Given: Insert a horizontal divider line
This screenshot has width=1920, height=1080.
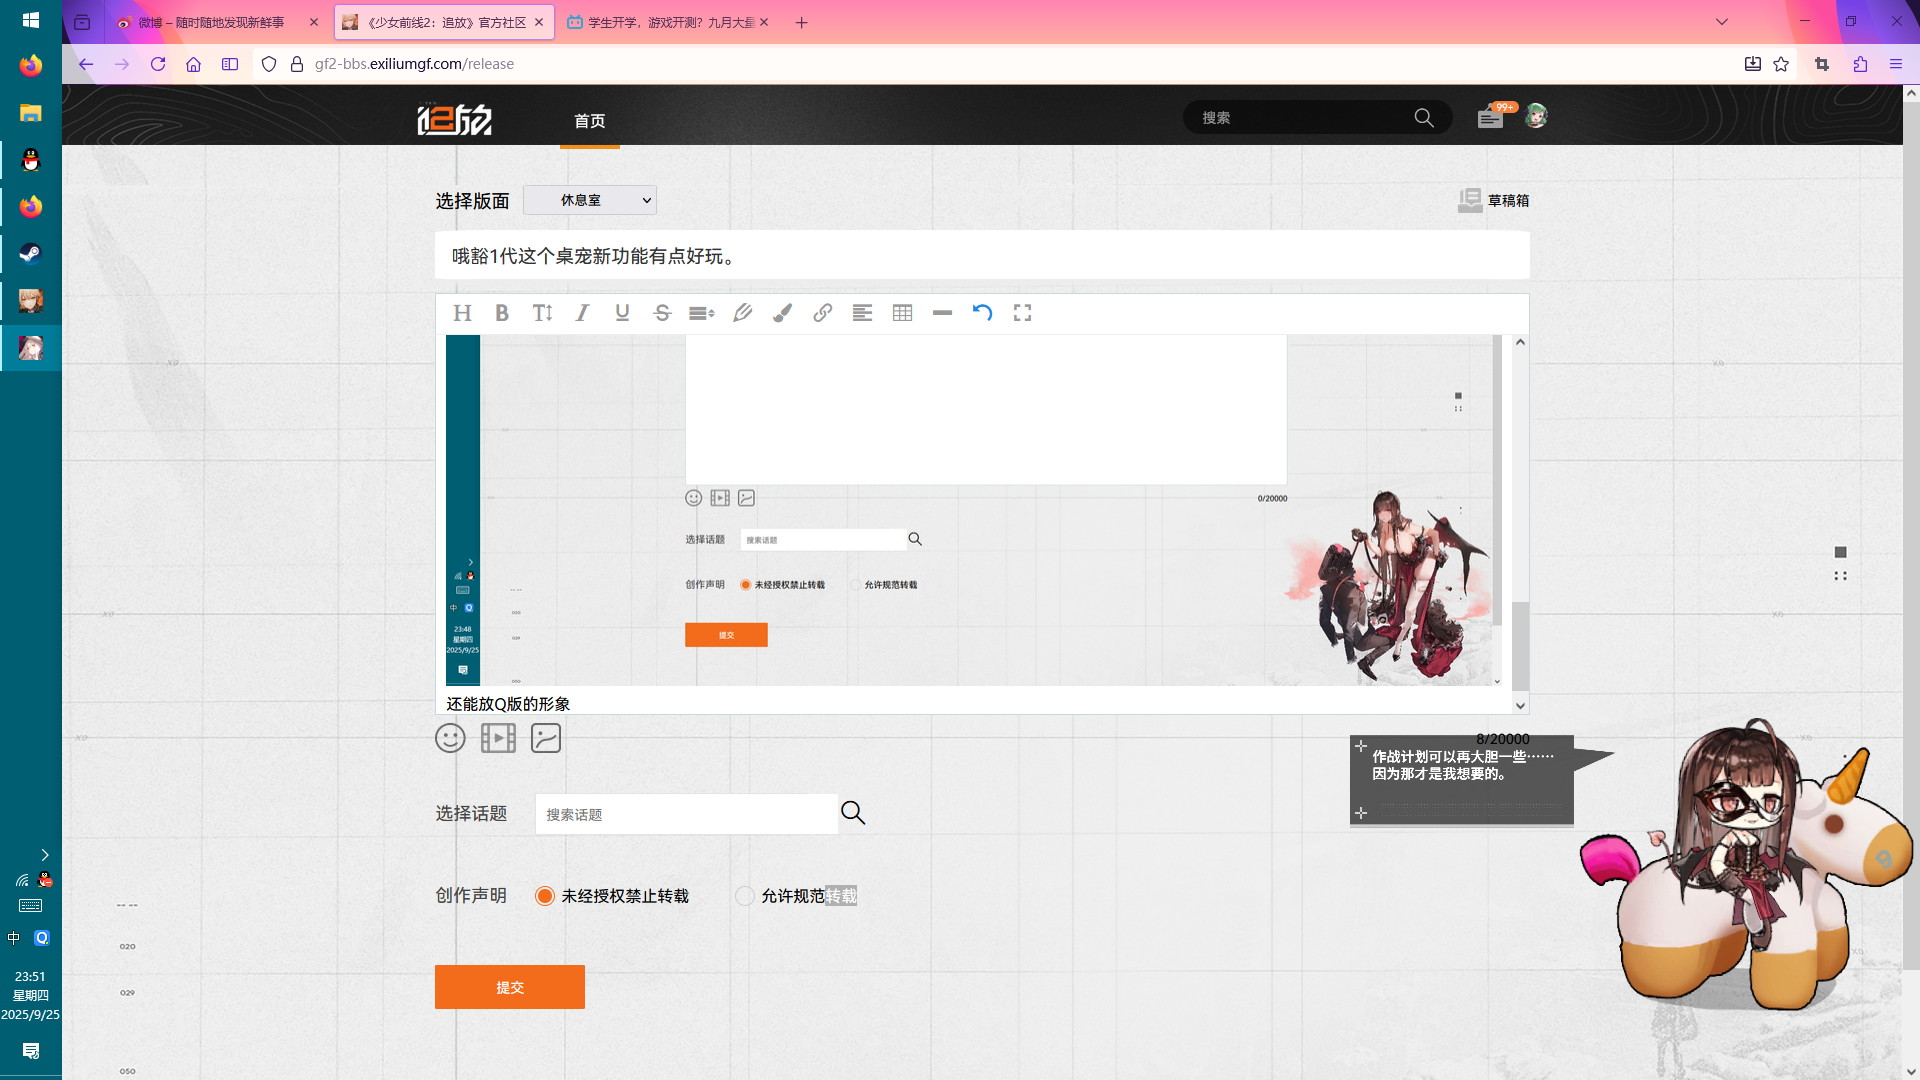Looking at the screenshot, I should coord(942,313).
